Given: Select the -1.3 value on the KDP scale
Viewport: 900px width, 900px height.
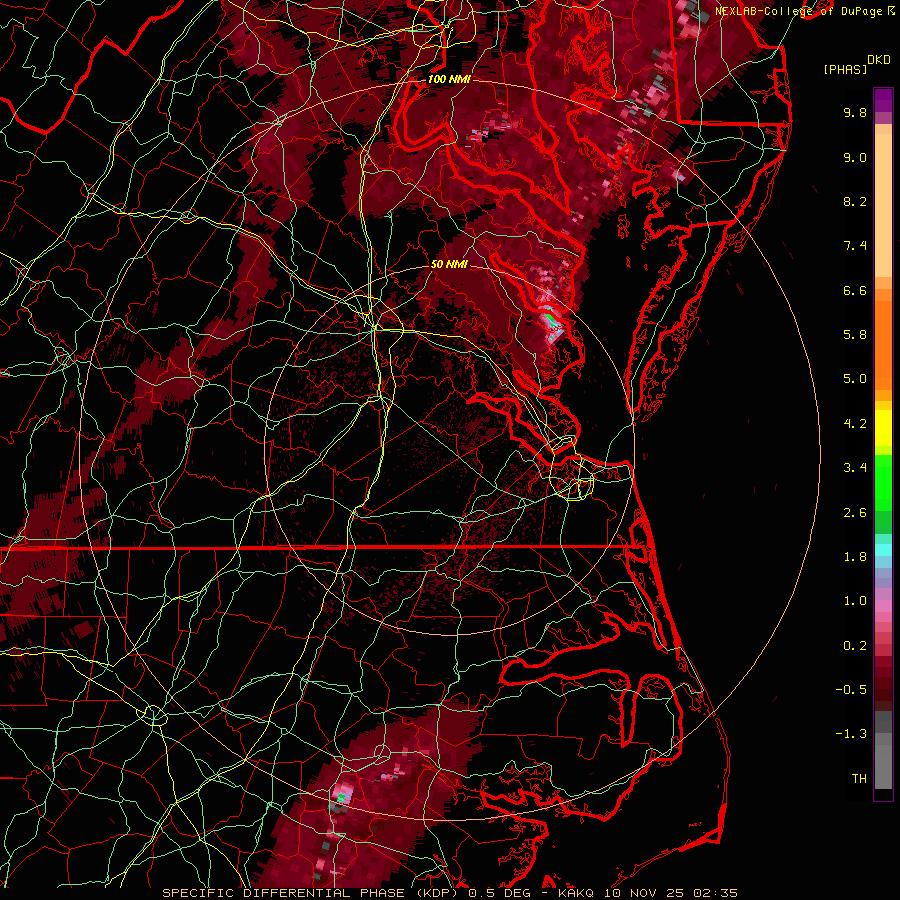Looking at the screenshot, I should tap(851, 734).
